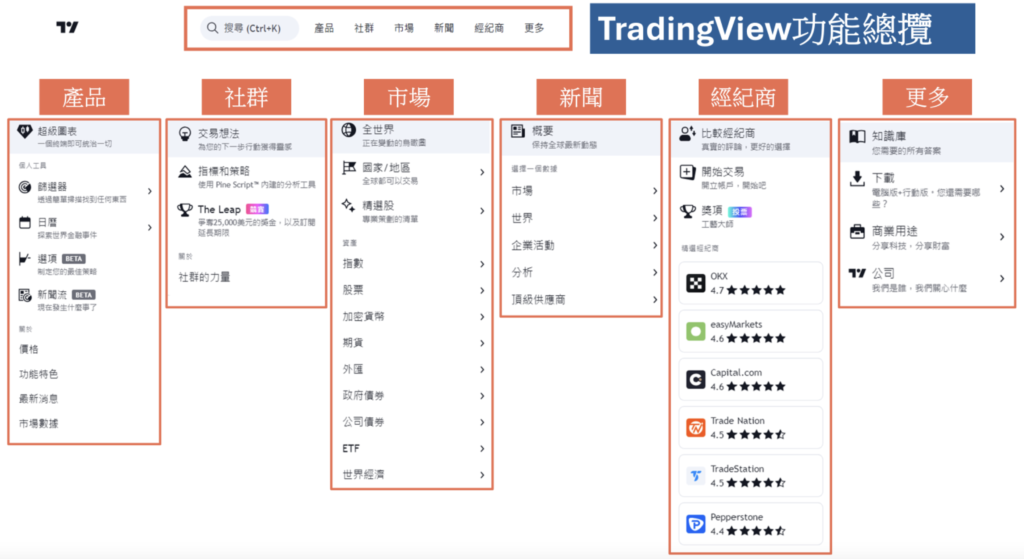Click the Trade Nation broker logo

tap(696, 428)
